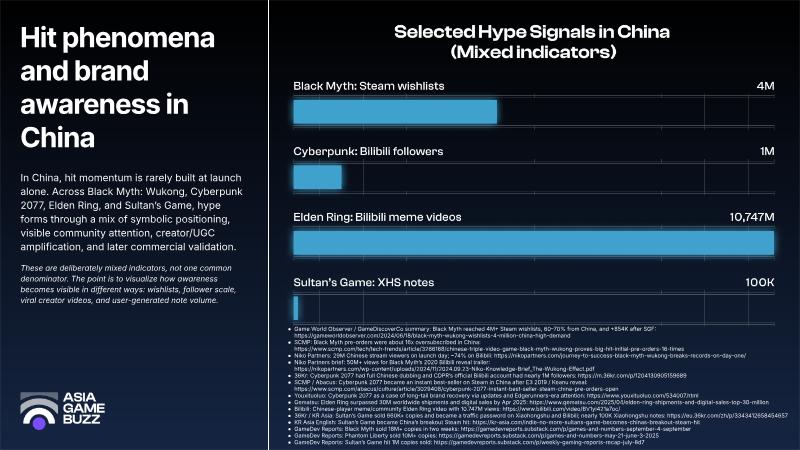Image resolution: width=800 pixels, height=450 pixels.
Task: Click the 'Selected Hype Signals in China' chart title
Action: coord(532,42)
